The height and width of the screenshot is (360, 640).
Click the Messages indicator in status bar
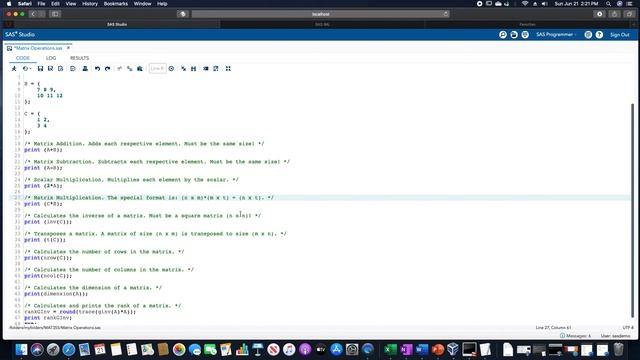(x=576, y=336)
